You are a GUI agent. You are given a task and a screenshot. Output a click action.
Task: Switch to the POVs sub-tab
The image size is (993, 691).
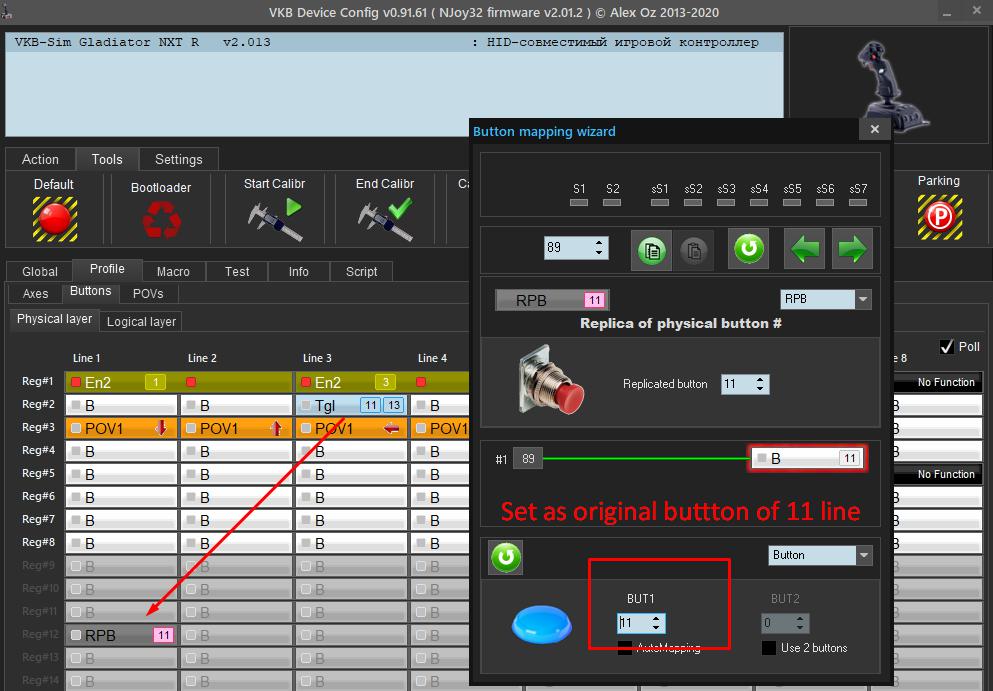pyautogui.click(x=148, y=293)
